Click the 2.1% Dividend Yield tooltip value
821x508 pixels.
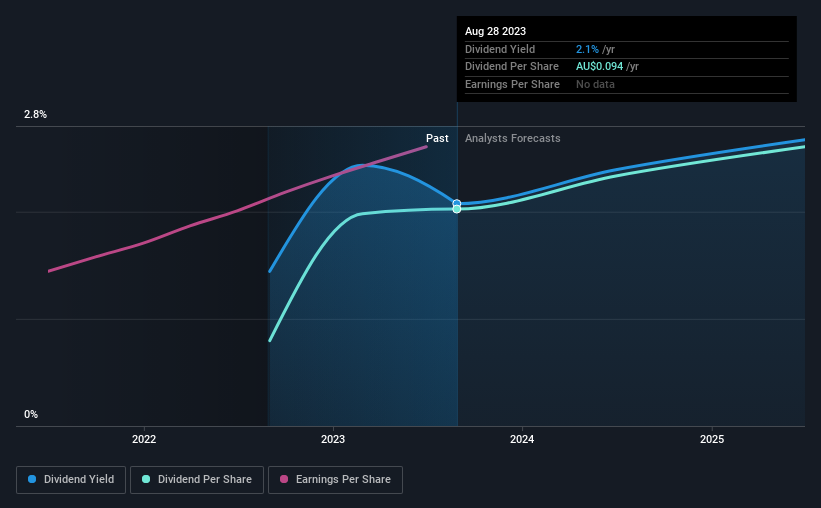[587, 49]
